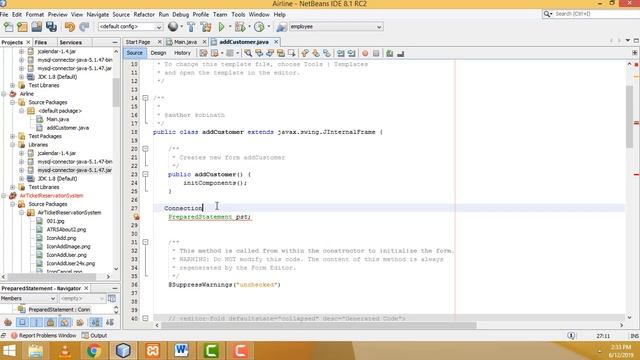
Task: Open XAMPP from the taskbar
Action: [152, 351]
